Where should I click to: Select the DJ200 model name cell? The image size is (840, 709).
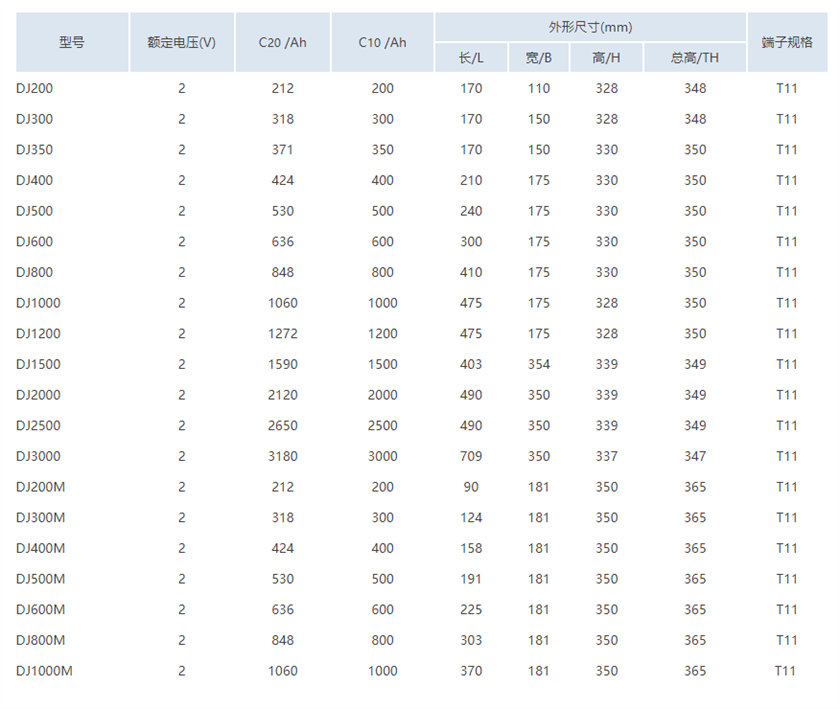point(34,88)
